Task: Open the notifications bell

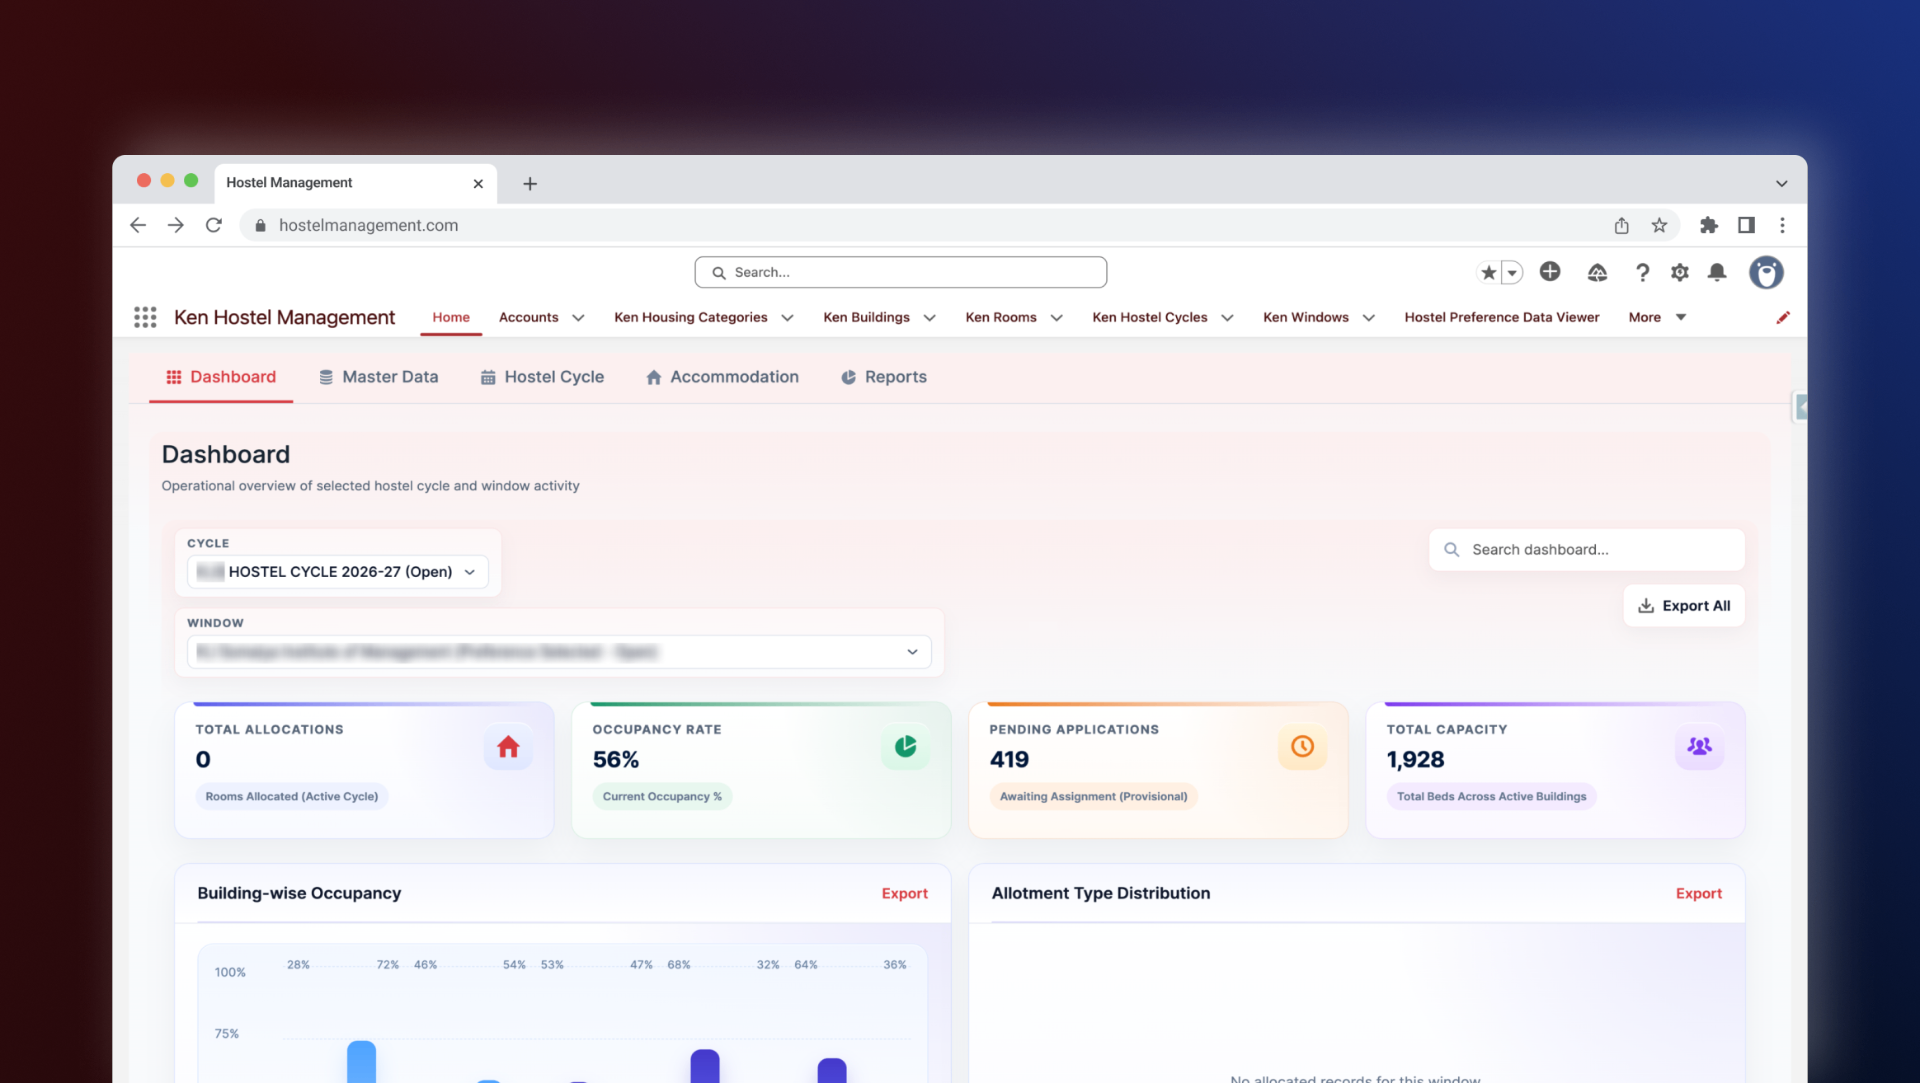Action: click(x=1717, y=272)
